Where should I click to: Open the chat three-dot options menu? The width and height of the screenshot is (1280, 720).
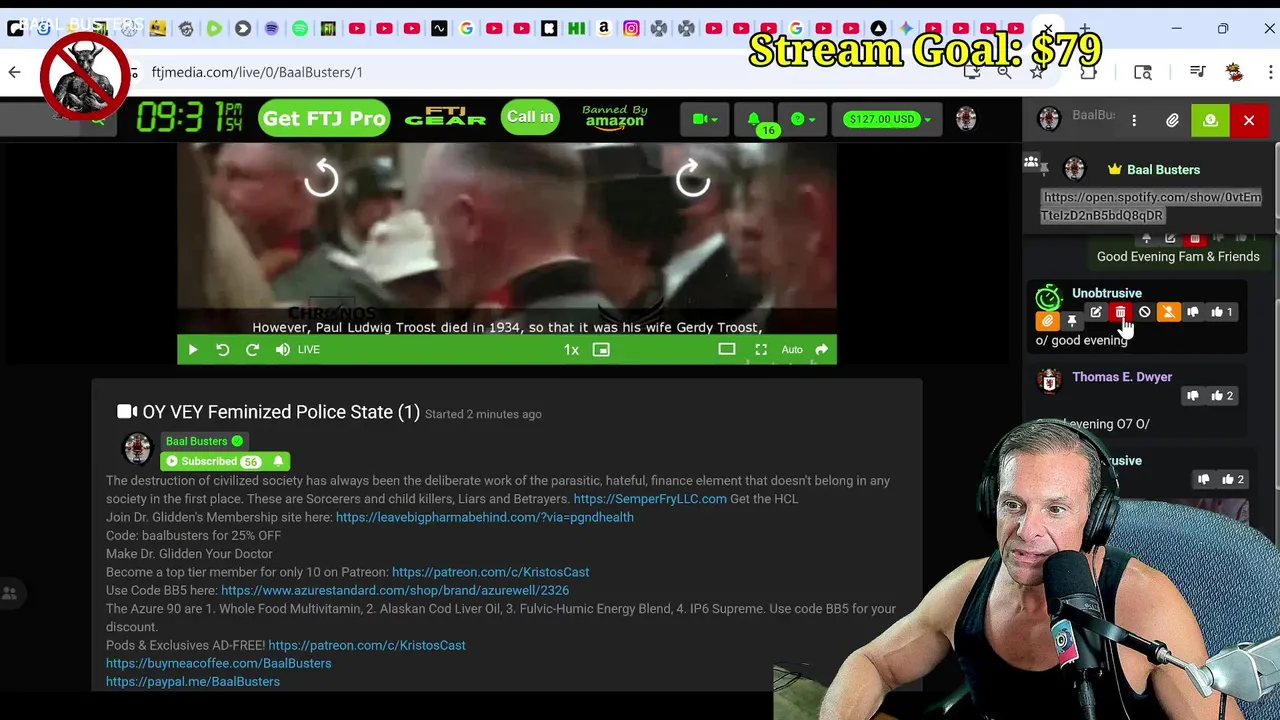pos(1134,120)
